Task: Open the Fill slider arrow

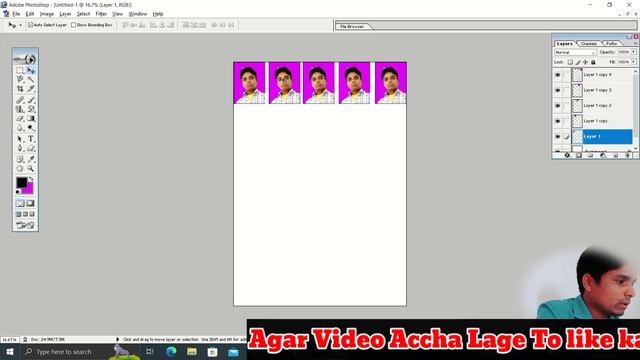Action: (634, 62)
